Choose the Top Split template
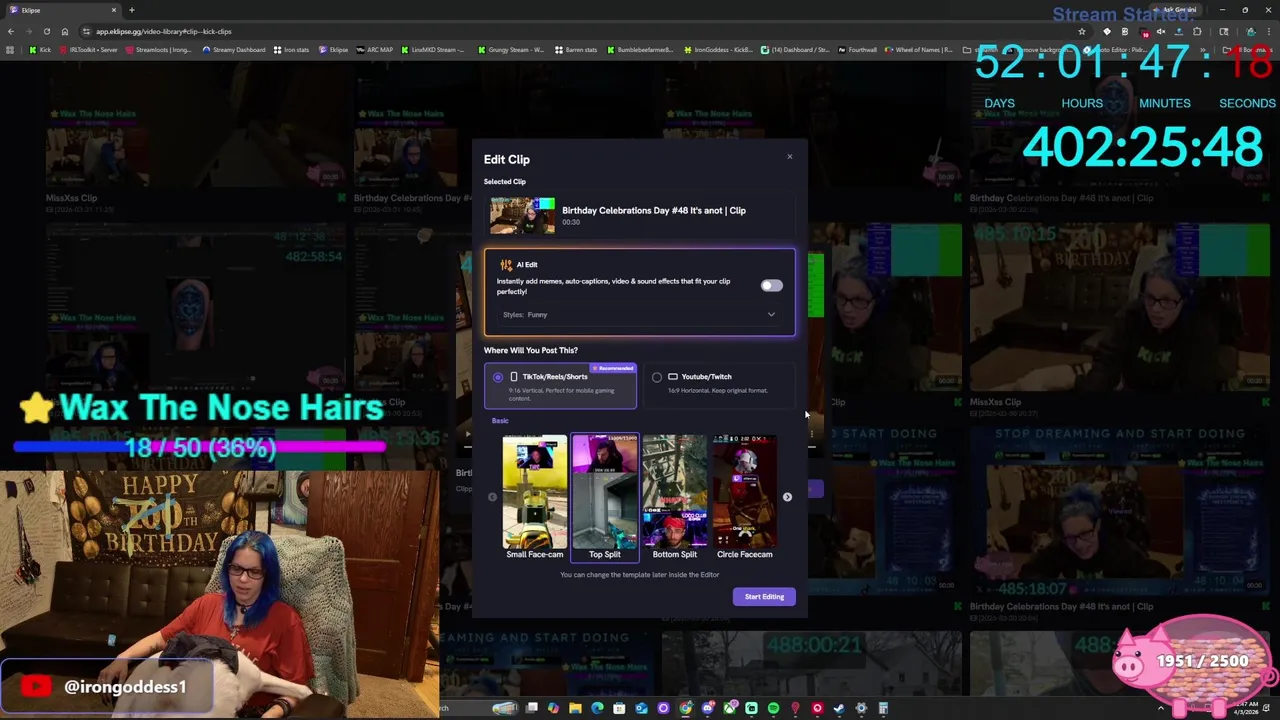The width and height of the screenshot is (1280, 720). click(605, 497)
